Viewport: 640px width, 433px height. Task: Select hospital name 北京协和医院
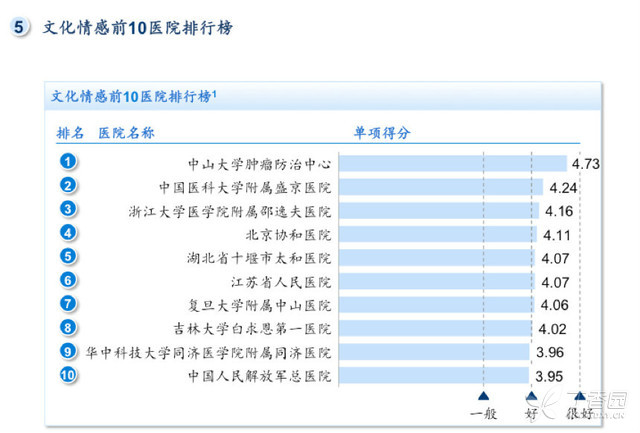(288, 235)
